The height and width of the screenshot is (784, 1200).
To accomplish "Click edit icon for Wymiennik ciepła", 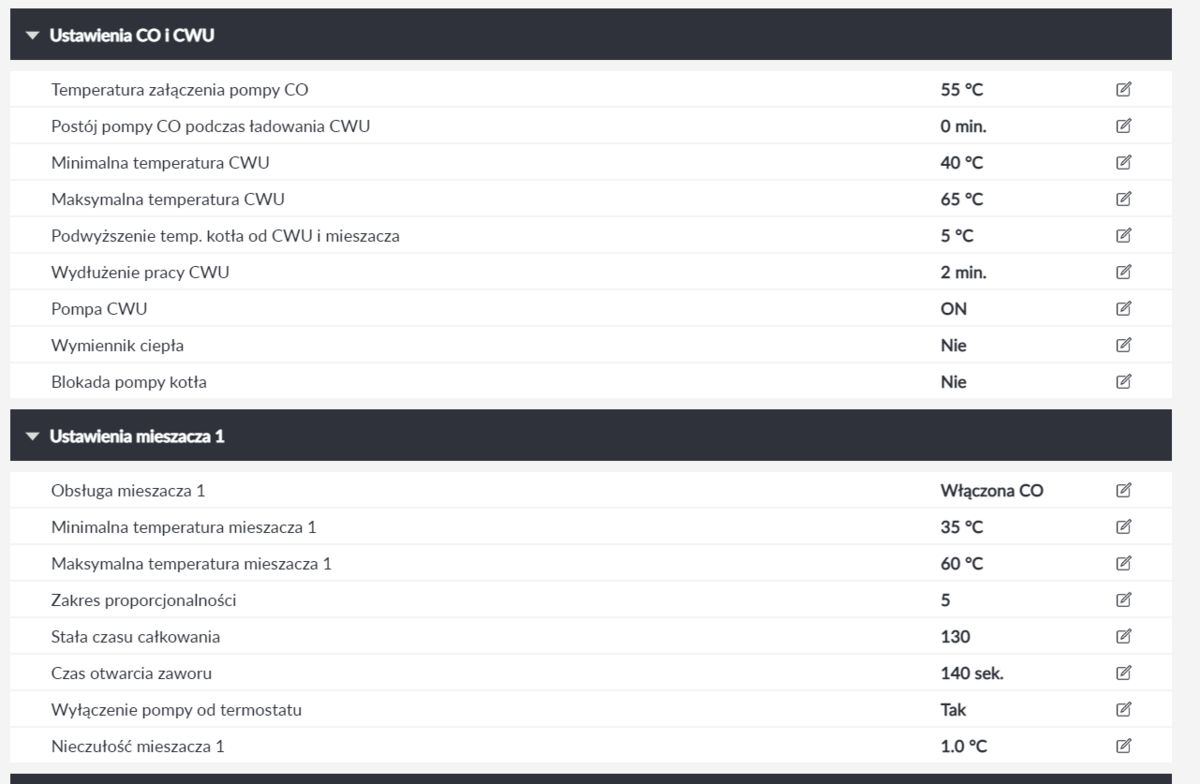I will [1123, 345].
